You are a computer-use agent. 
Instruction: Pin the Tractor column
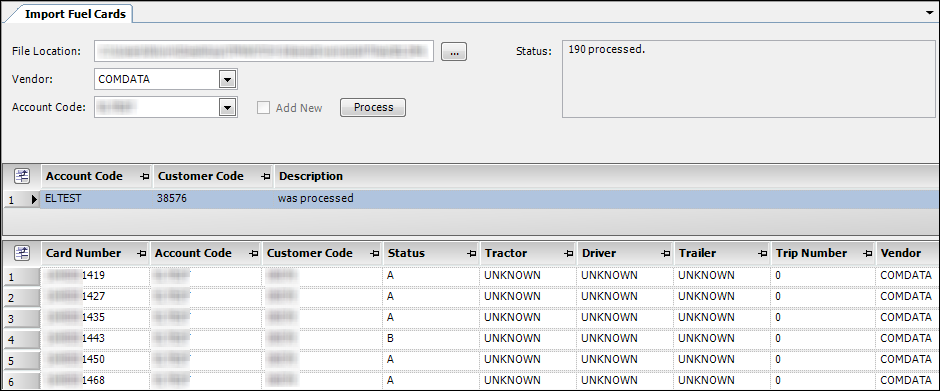[569, 254]
